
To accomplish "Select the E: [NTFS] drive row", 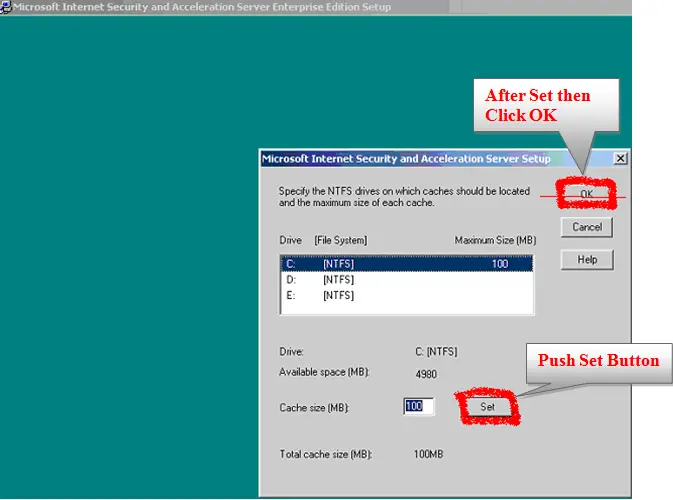I will 406,296.
